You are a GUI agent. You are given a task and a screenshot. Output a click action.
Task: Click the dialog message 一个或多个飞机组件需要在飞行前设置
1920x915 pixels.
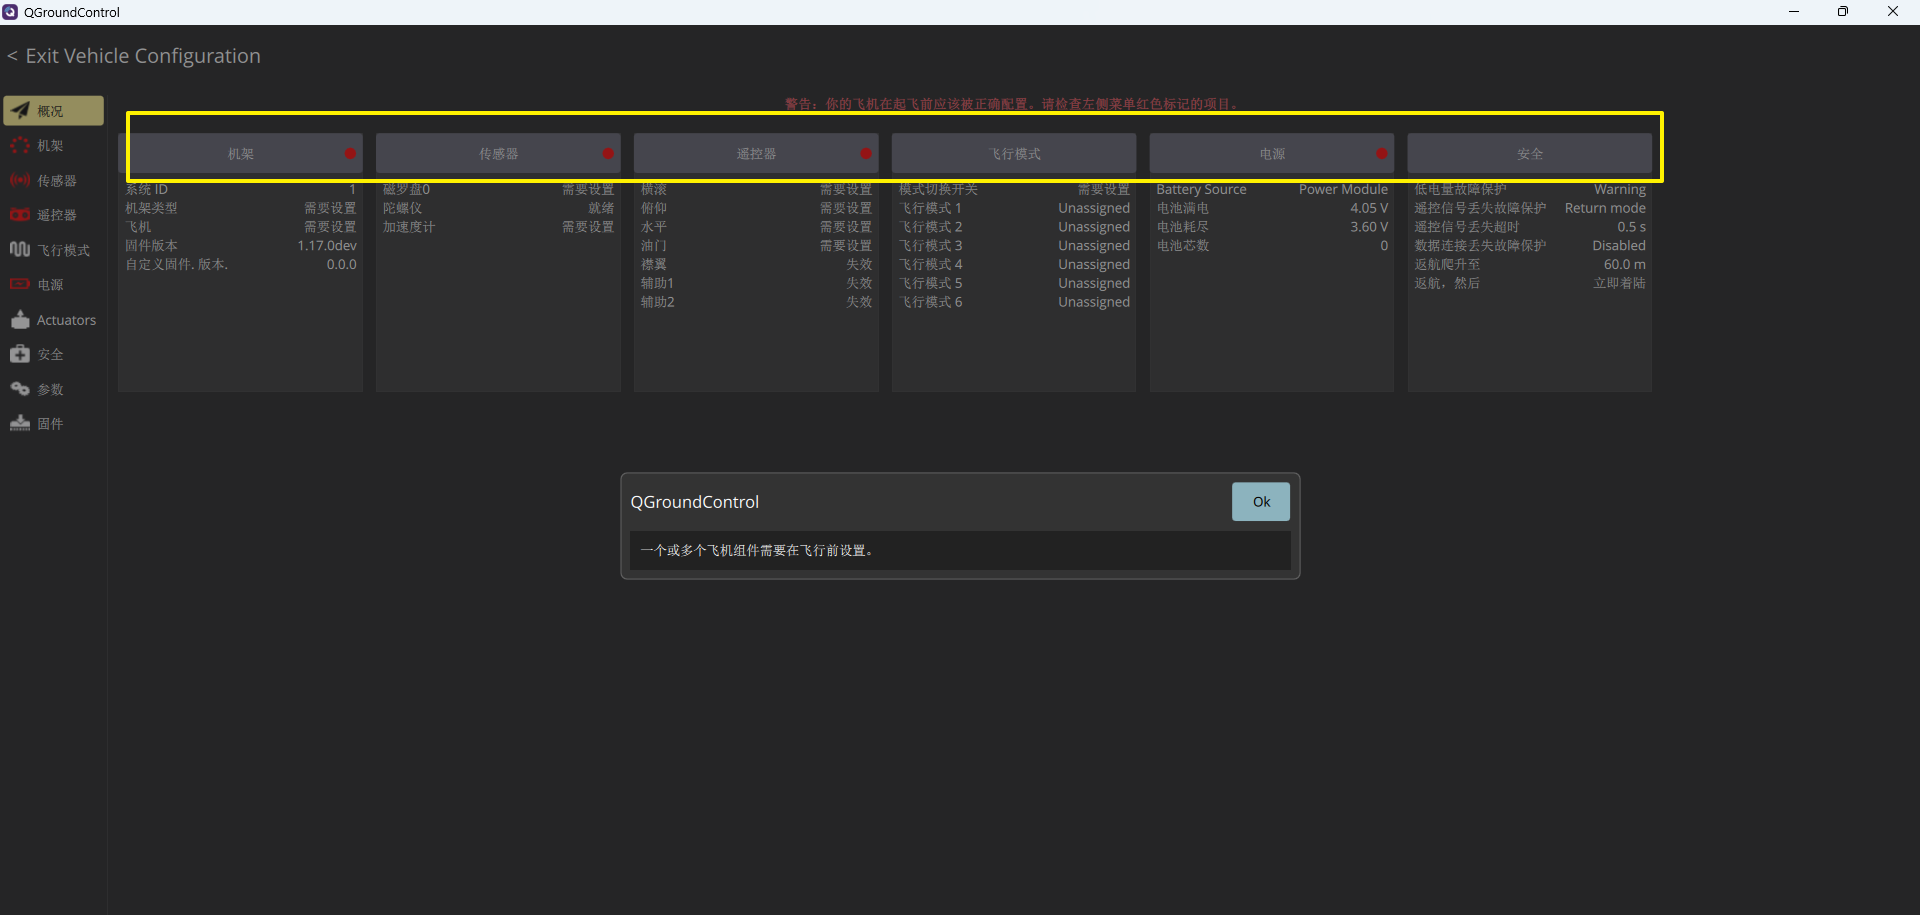point(757,551)
